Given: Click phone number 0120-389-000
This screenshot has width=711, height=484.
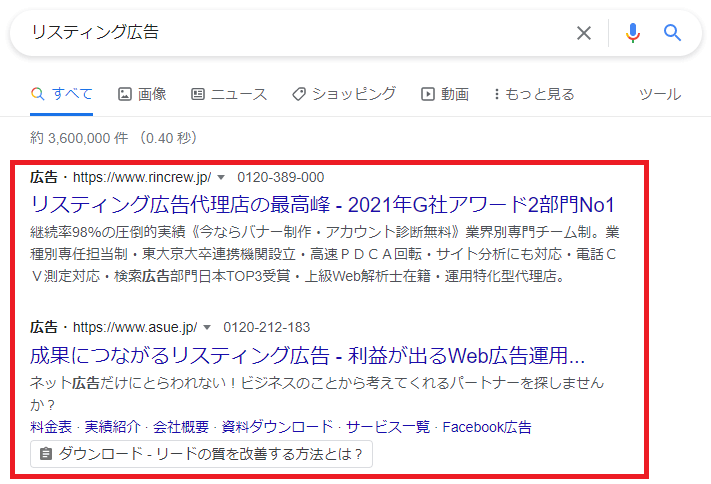Looking at the screenshot, I should click(x=281, y=177).
